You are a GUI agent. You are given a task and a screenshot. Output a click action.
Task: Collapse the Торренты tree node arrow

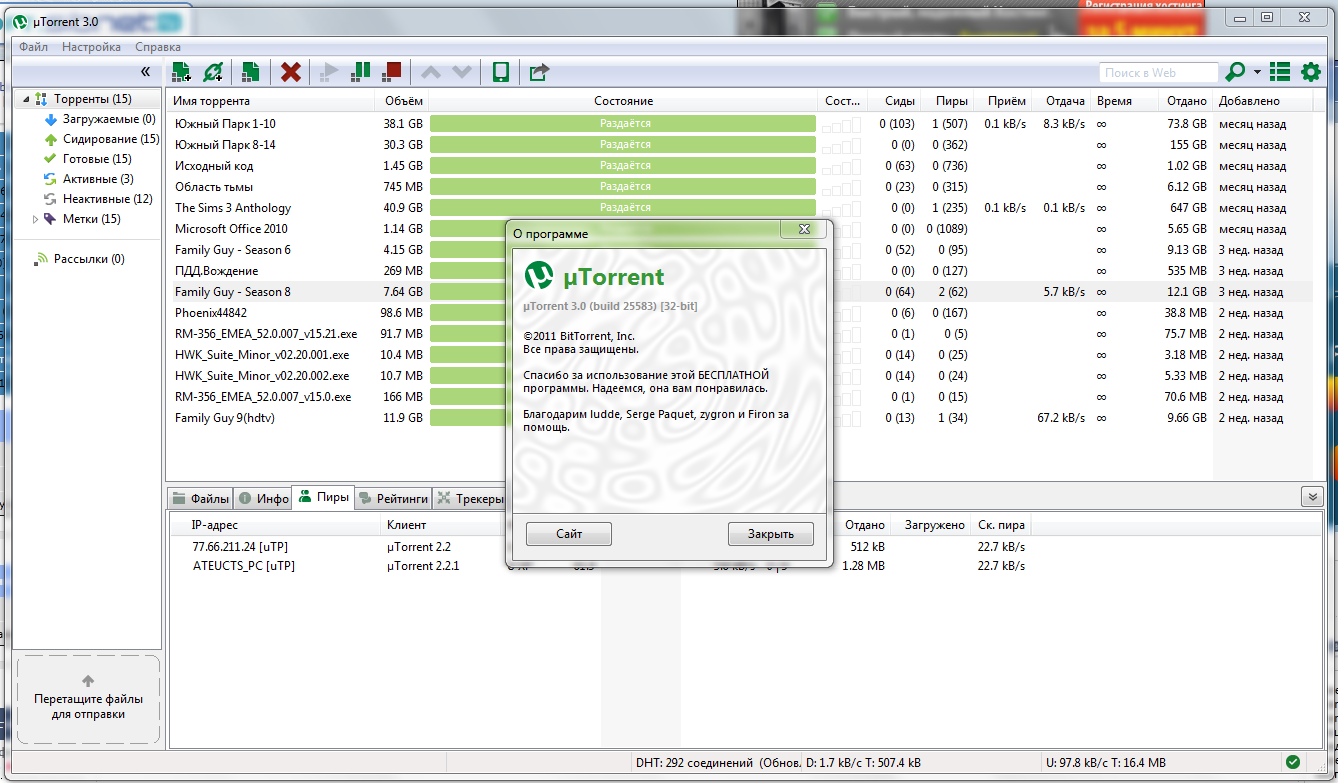24,99
